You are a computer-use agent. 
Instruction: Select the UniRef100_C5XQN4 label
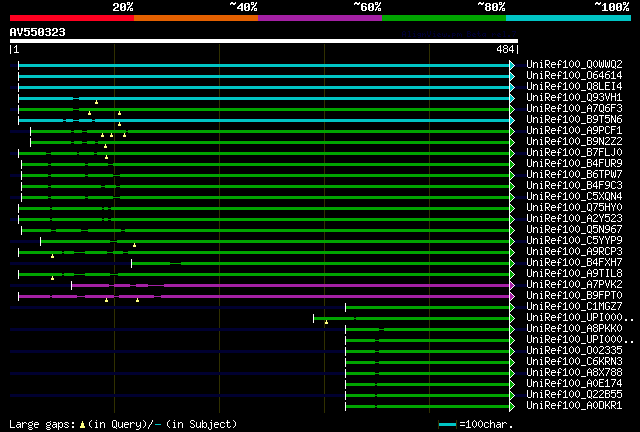coord(574,197)
